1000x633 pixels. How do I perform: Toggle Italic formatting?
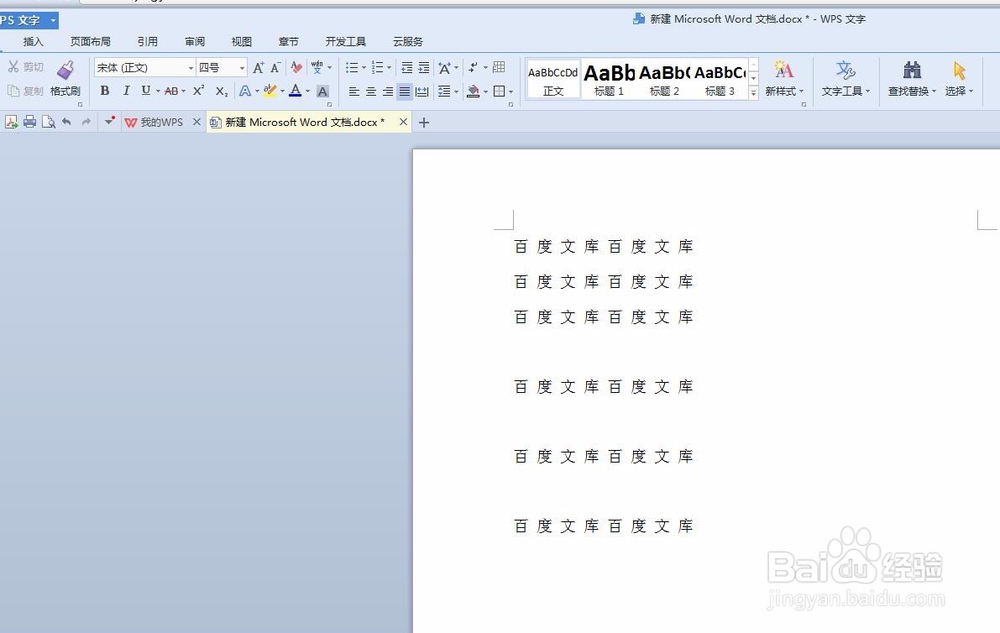click(126, 91)
